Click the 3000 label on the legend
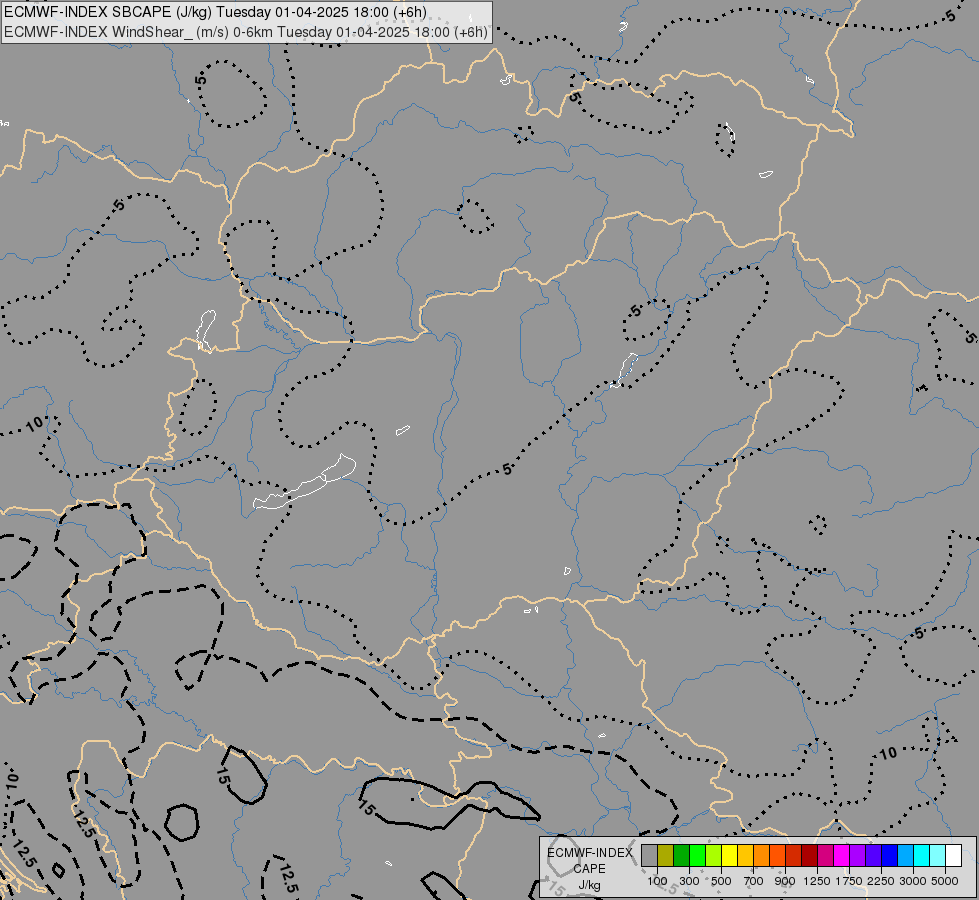 coord(913,881)
